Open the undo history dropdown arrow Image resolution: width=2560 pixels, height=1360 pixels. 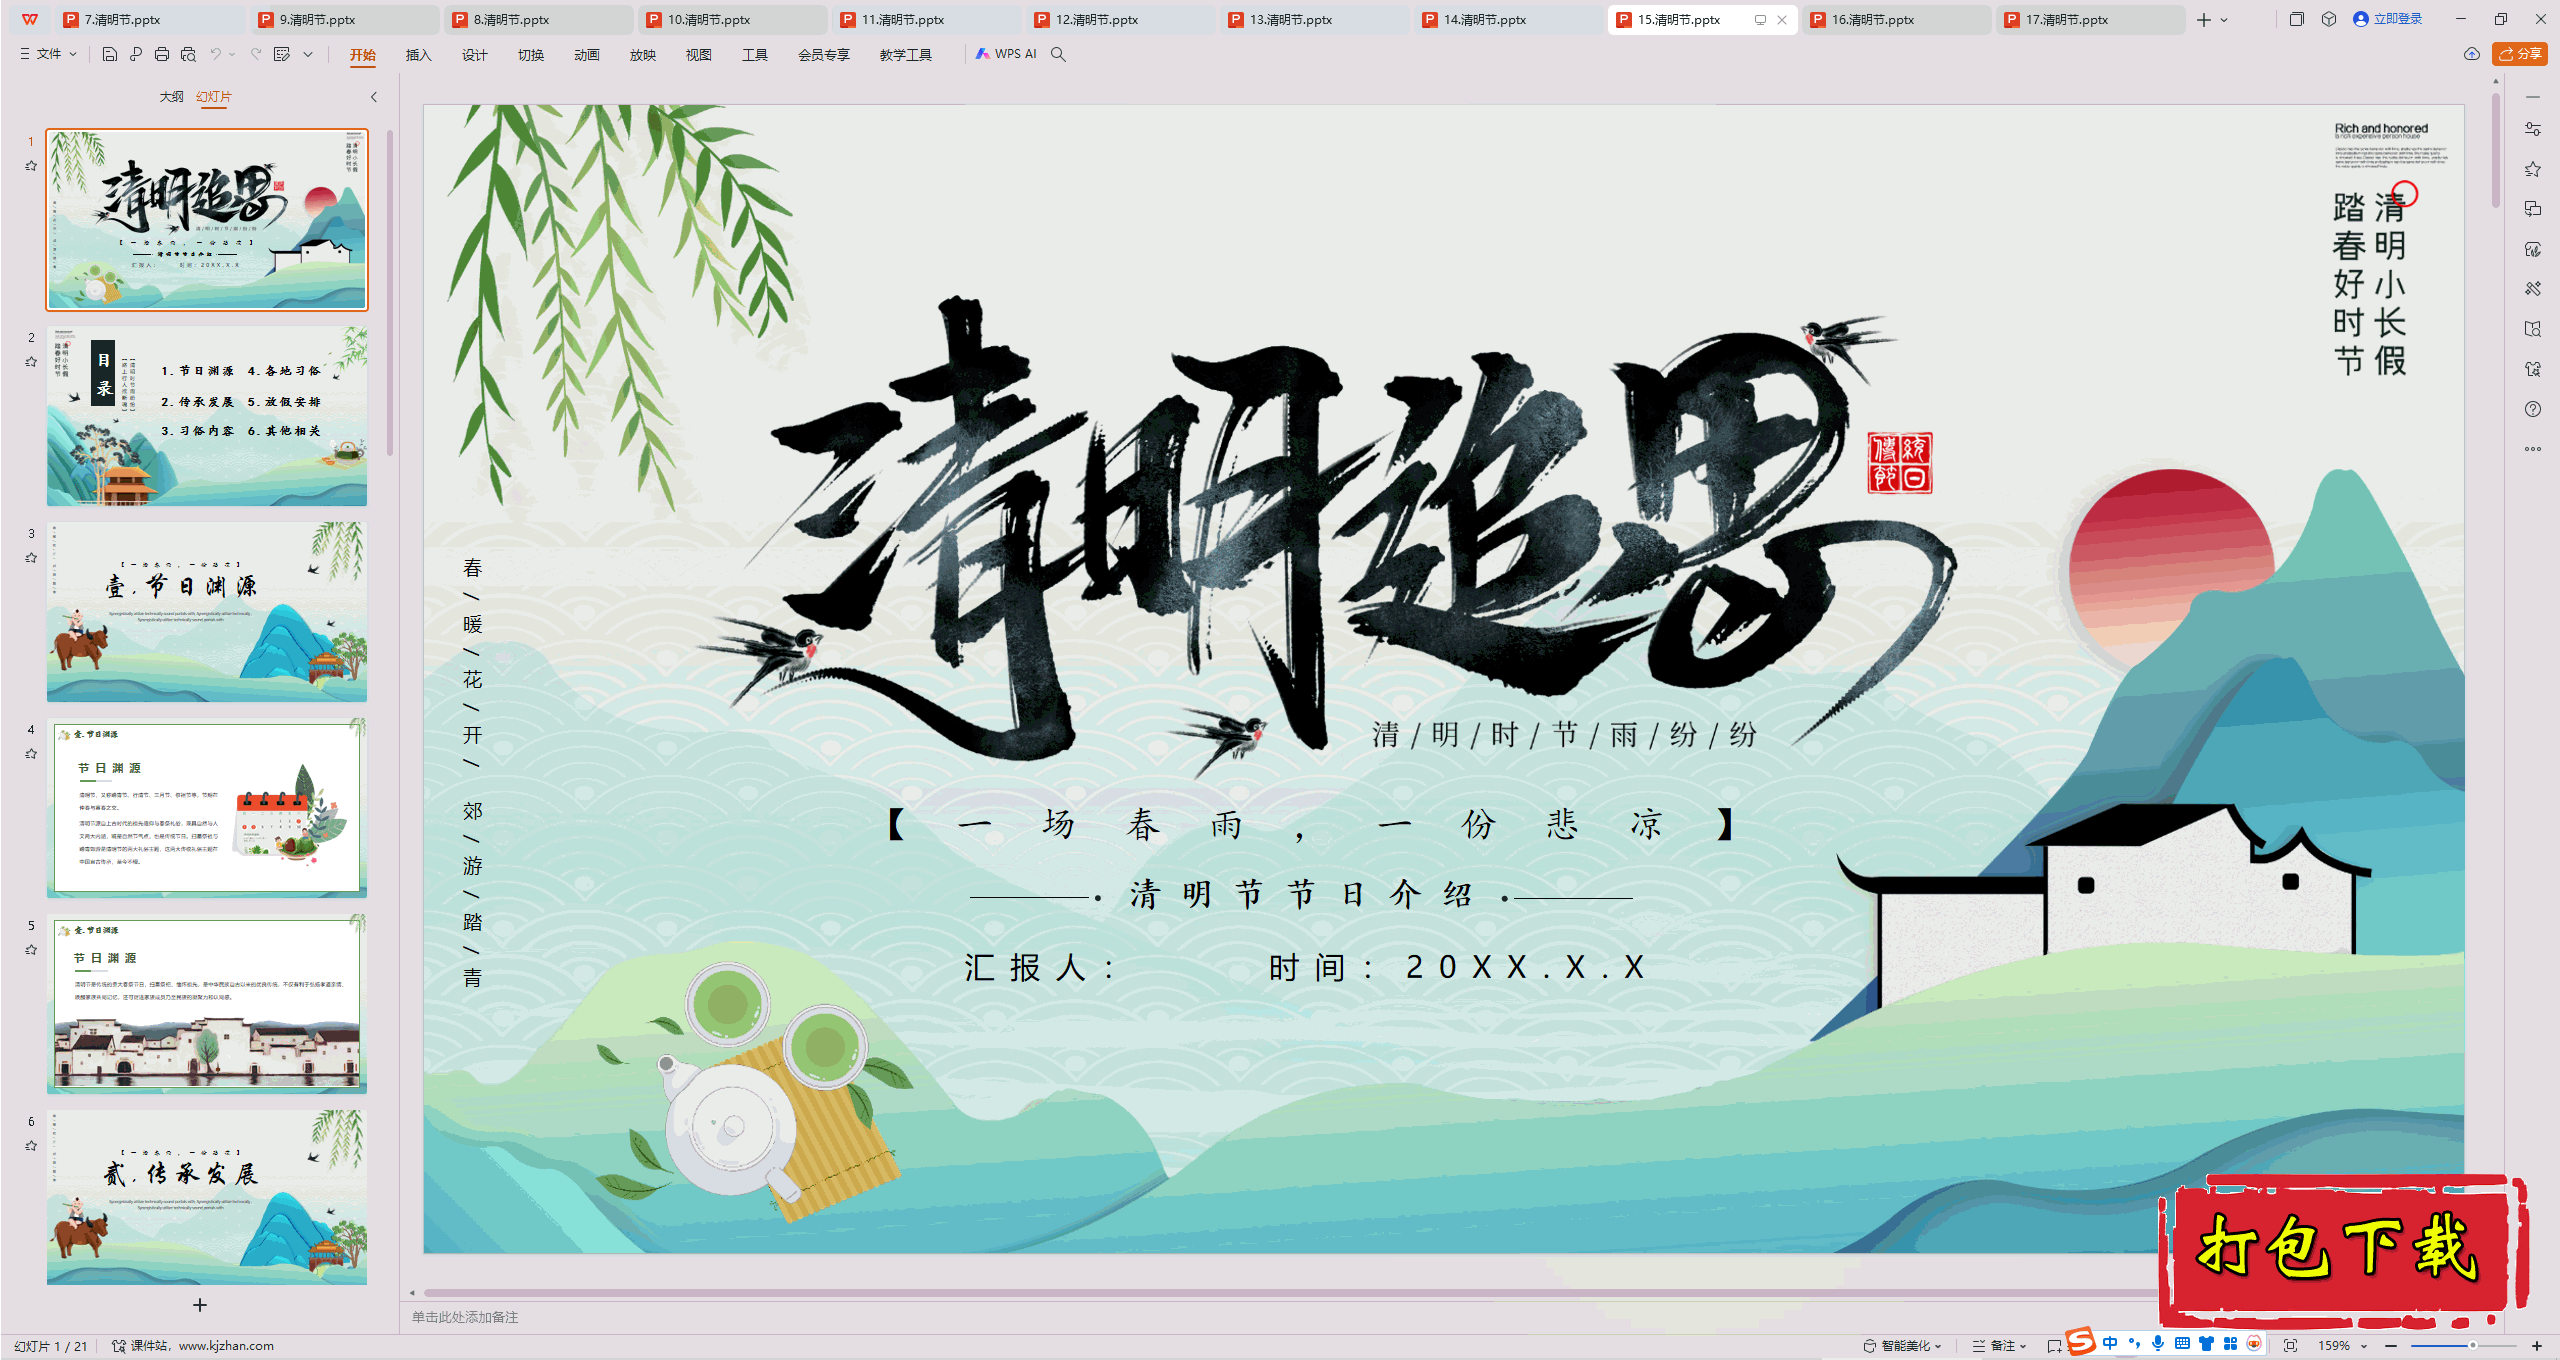(x=232, y=55)
